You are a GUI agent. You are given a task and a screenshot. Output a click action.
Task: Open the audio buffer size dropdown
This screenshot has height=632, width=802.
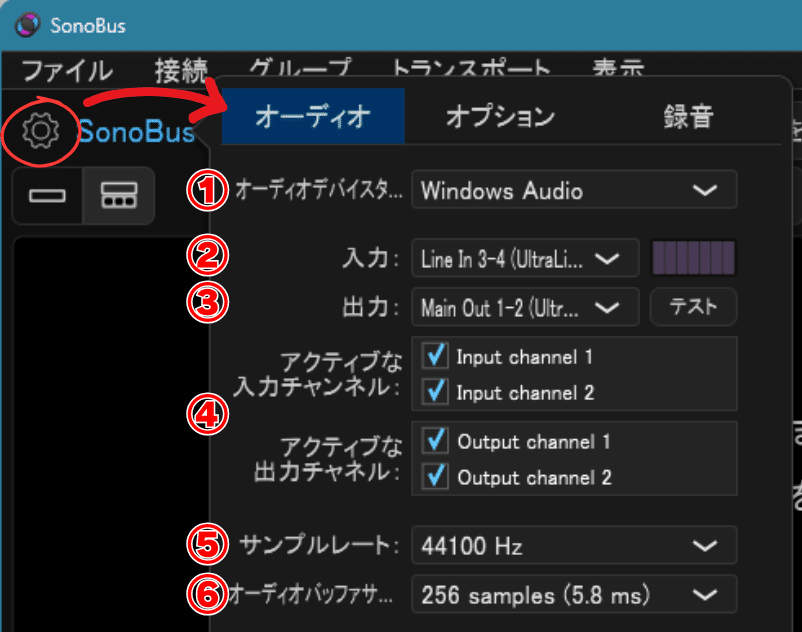(x=575, y=593)
